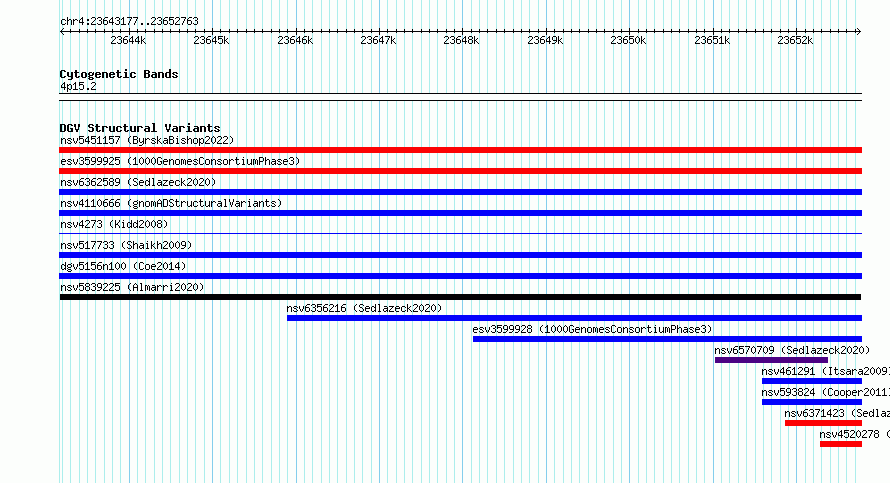
Task: Open the nsv4273 (Kidd2008) label
Action: click(114, 224)
